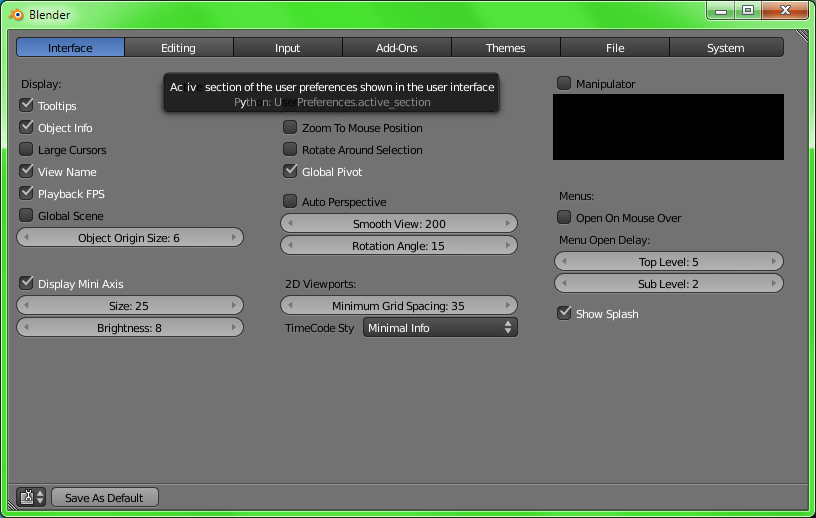Select the Interface tab
This screenshot has width=816, height=518.
[x=70, y=47]
